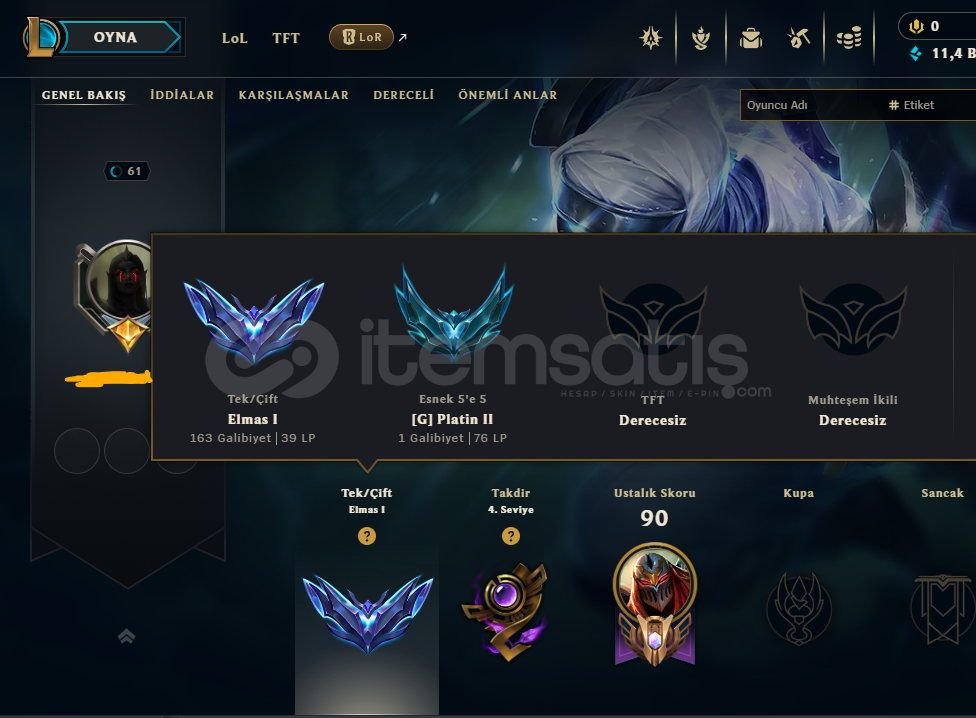Click the Tek/Çift question mark help icon

click(x=367, y=536)
